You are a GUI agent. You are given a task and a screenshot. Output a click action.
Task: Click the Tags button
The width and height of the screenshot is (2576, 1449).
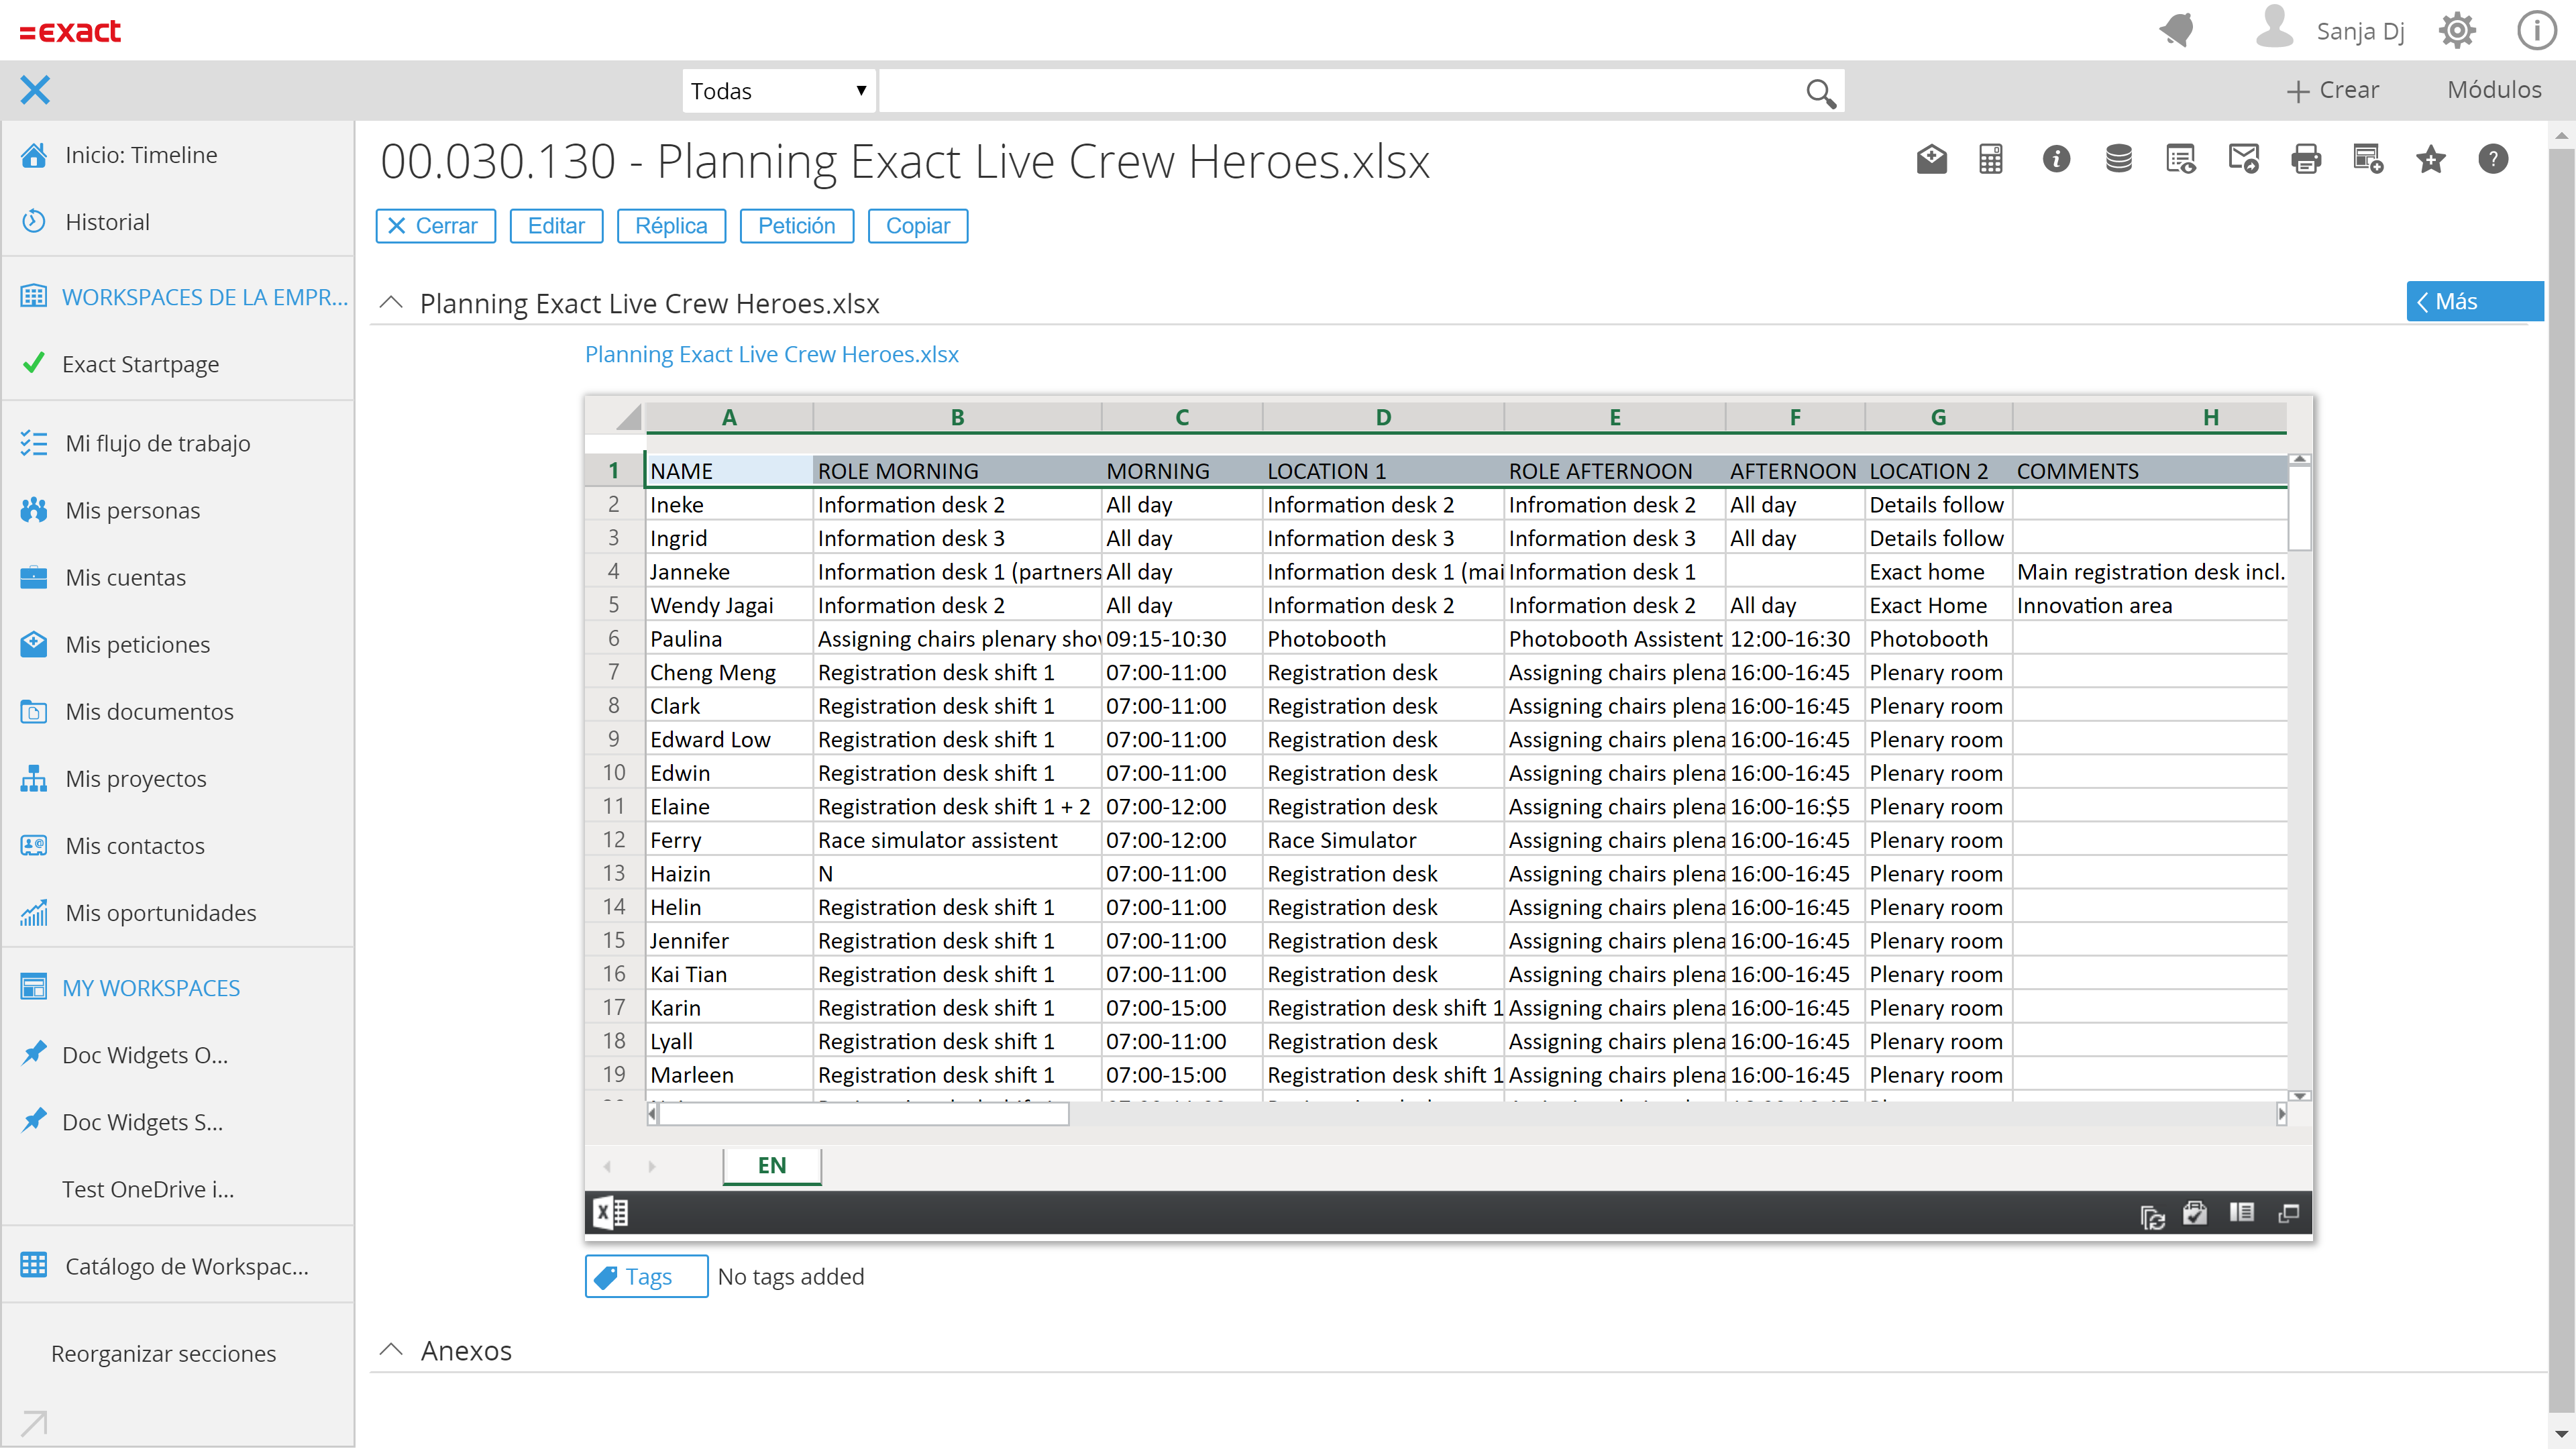click(646, 1277)
